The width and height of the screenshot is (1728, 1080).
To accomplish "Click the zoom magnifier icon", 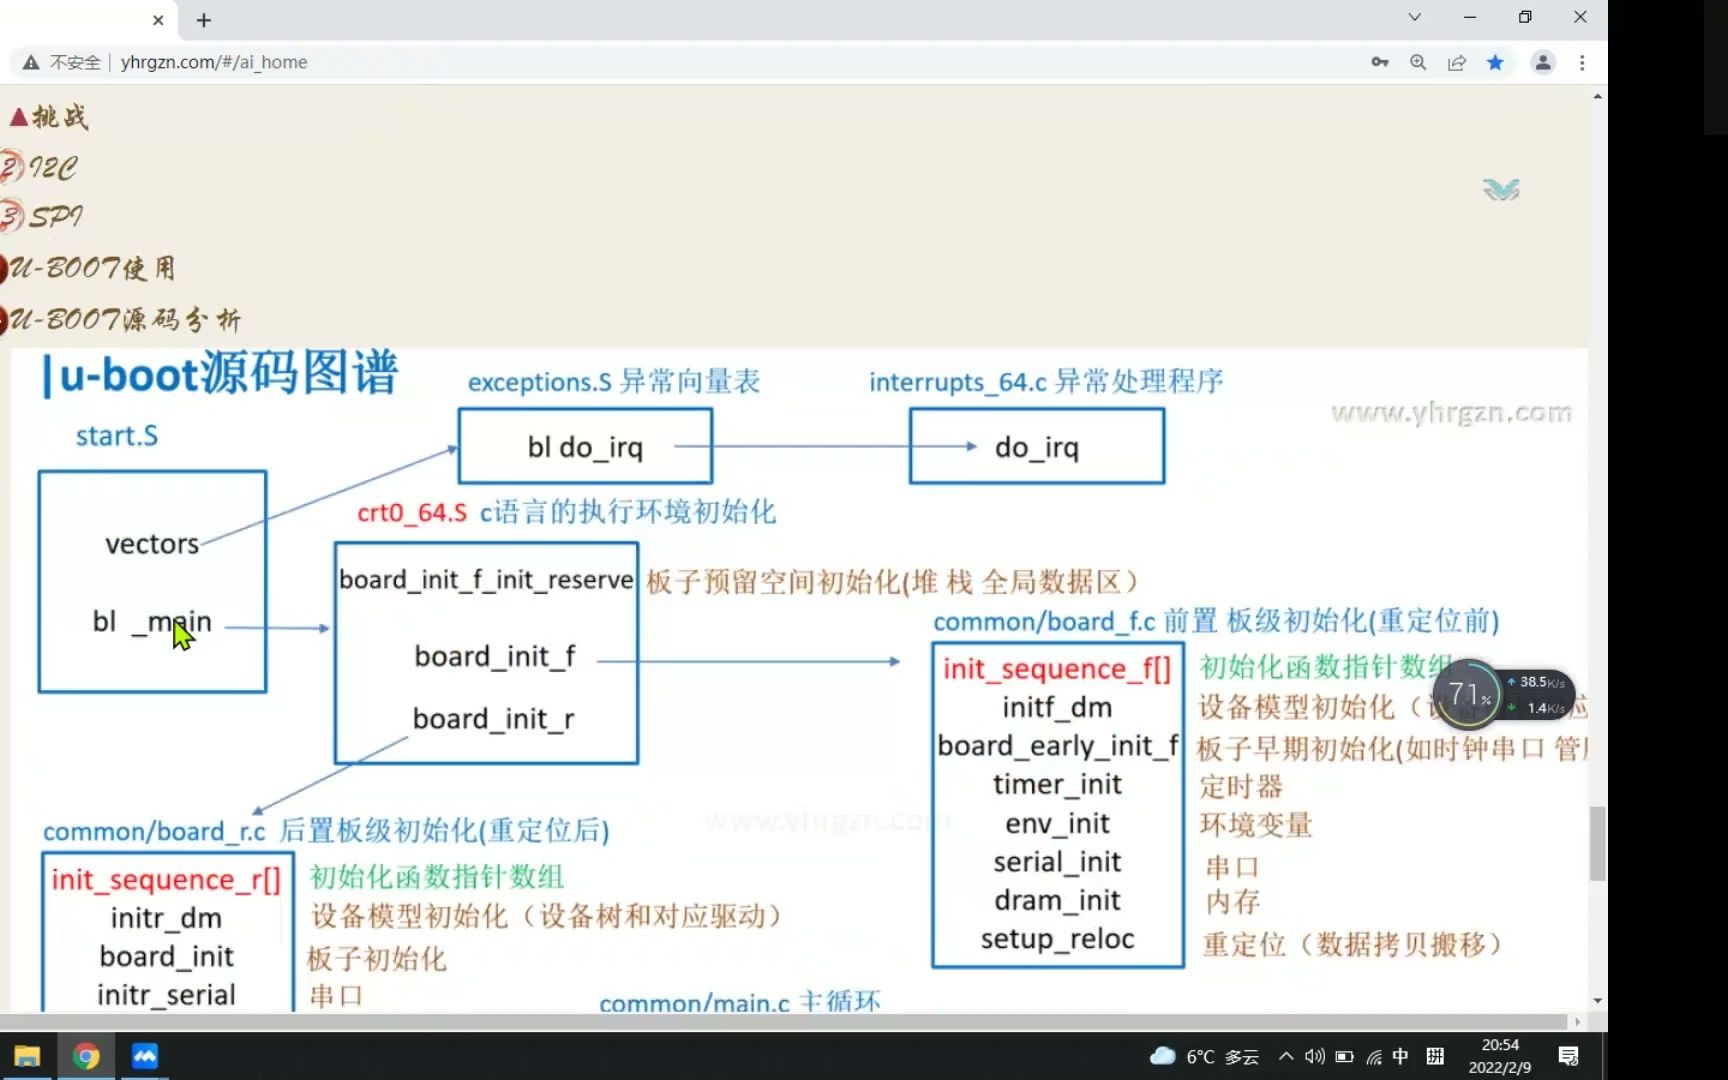I will click(1418, 62).
